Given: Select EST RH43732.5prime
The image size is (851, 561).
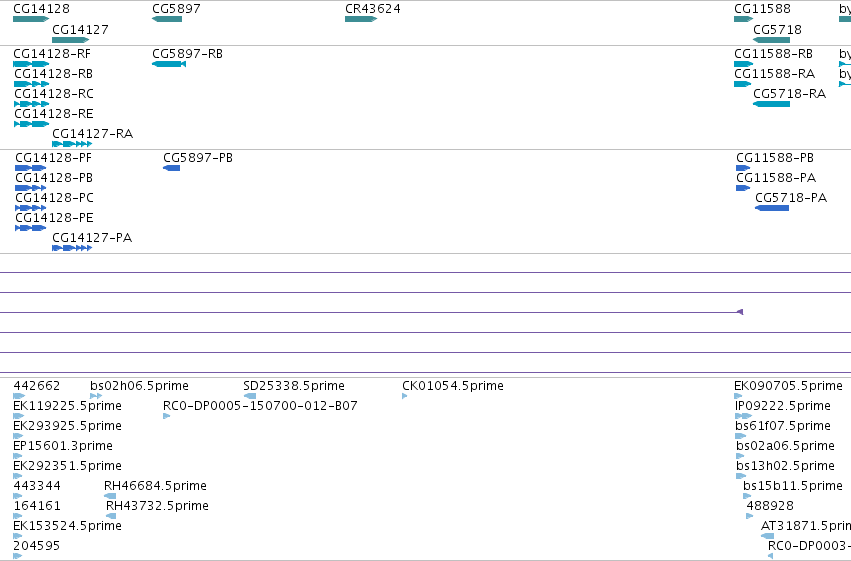Looking at the screenshot, I should click(x=111, y=516).
